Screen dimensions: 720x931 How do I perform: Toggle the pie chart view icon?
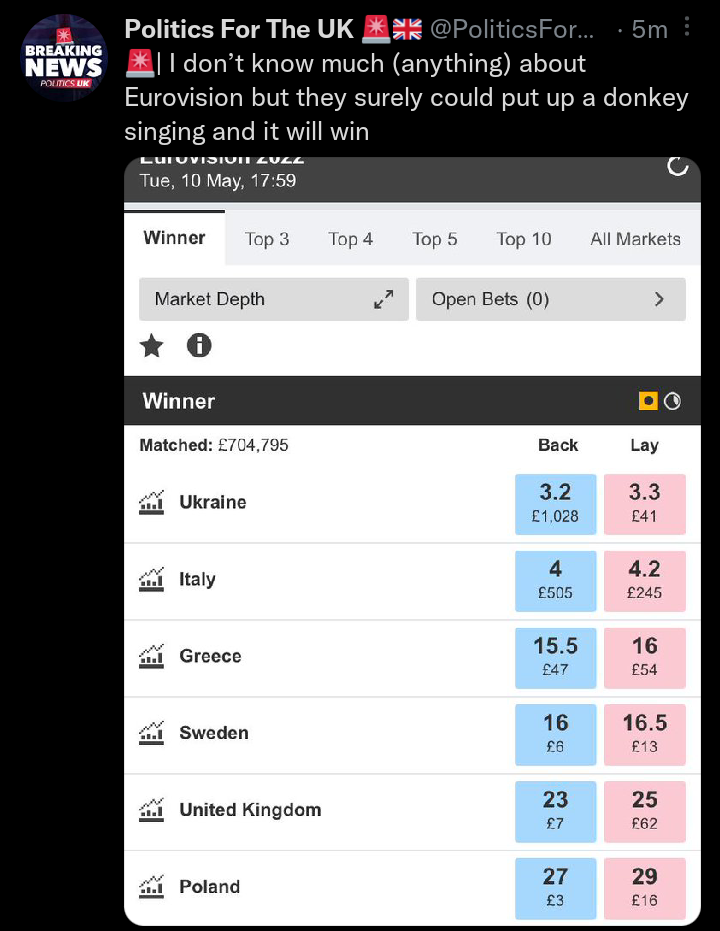click(x=672, y=401)
